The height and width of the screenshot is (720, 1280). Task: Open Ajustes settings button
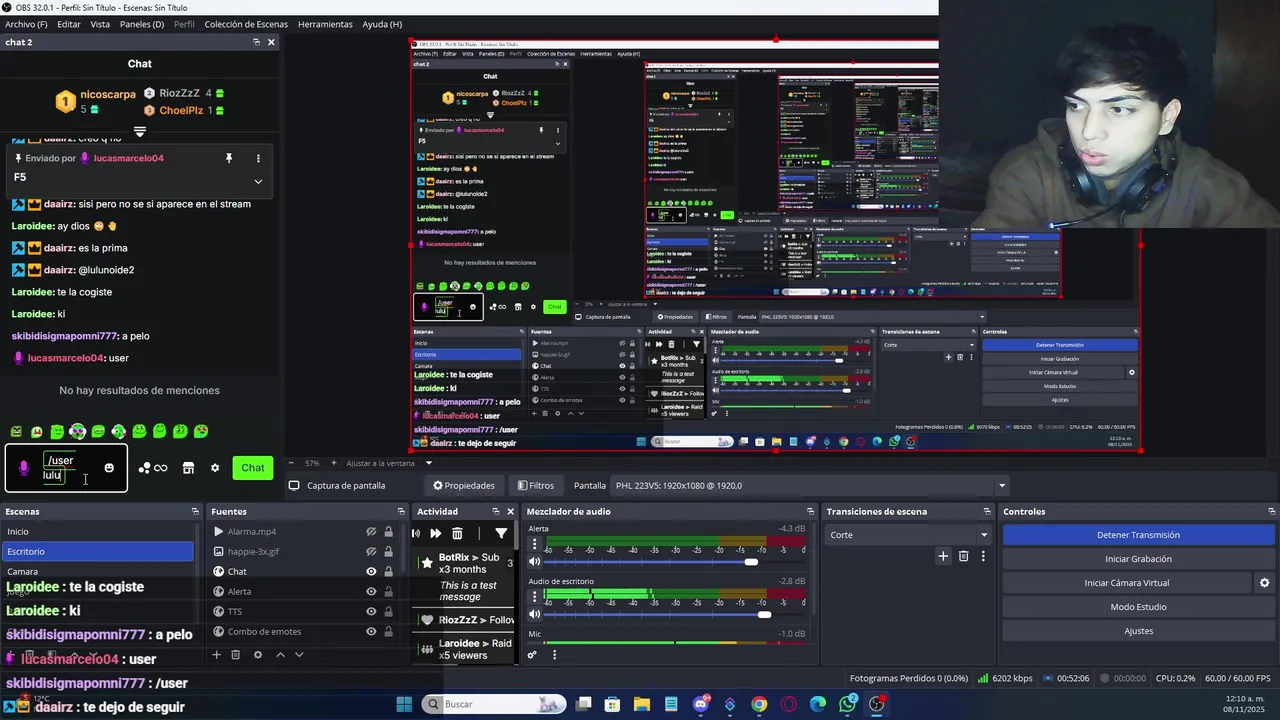click(x=1138, y=631)
